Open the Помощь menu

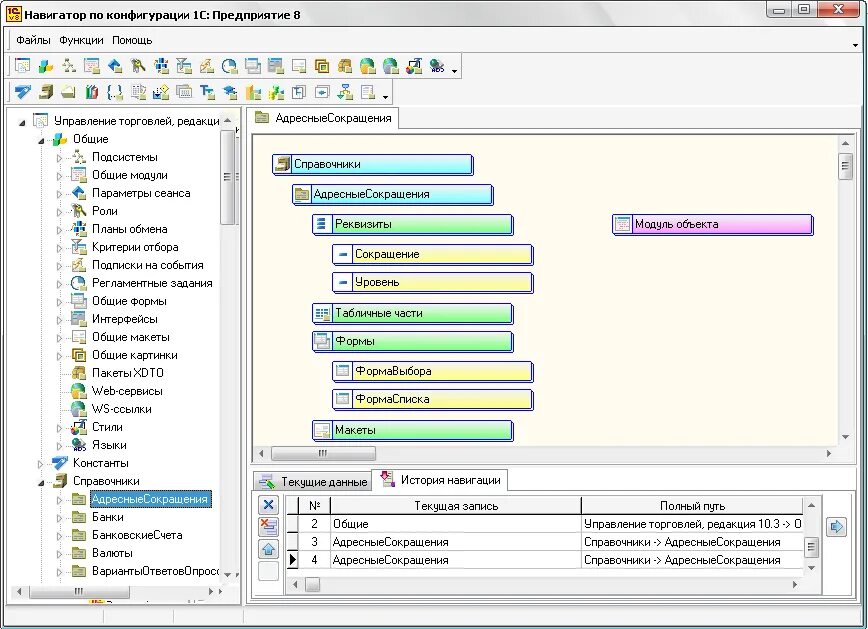pyautogui.click(x=132, y=40)
